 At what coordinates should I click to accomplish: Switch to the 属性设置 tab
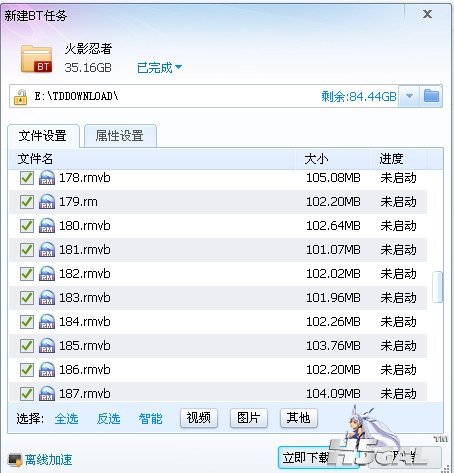point(120,136)
